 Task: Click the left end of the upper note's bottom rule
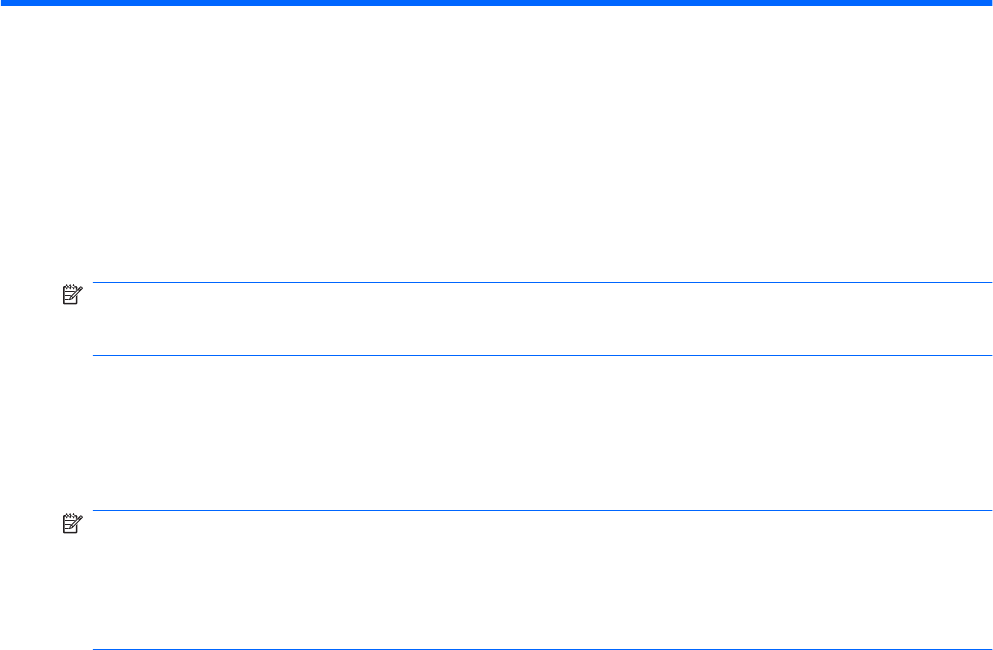(98, 355)
